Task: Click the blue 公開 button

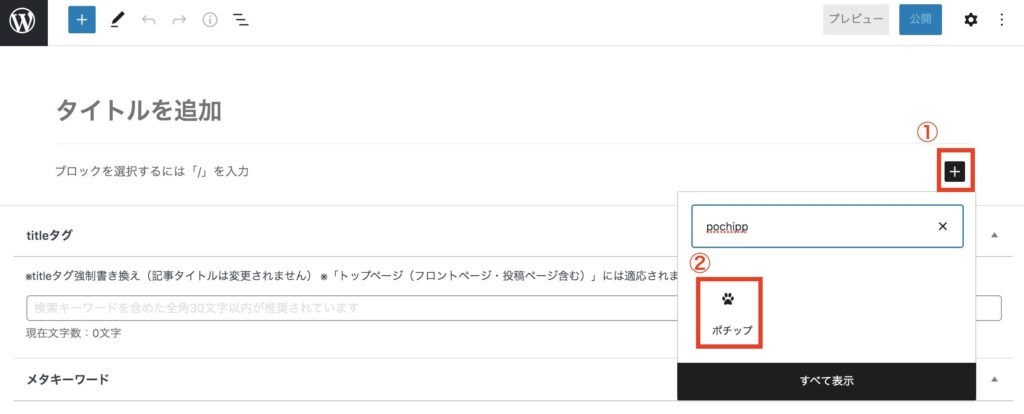Action: pyautogui.click(x=920, y=20)
